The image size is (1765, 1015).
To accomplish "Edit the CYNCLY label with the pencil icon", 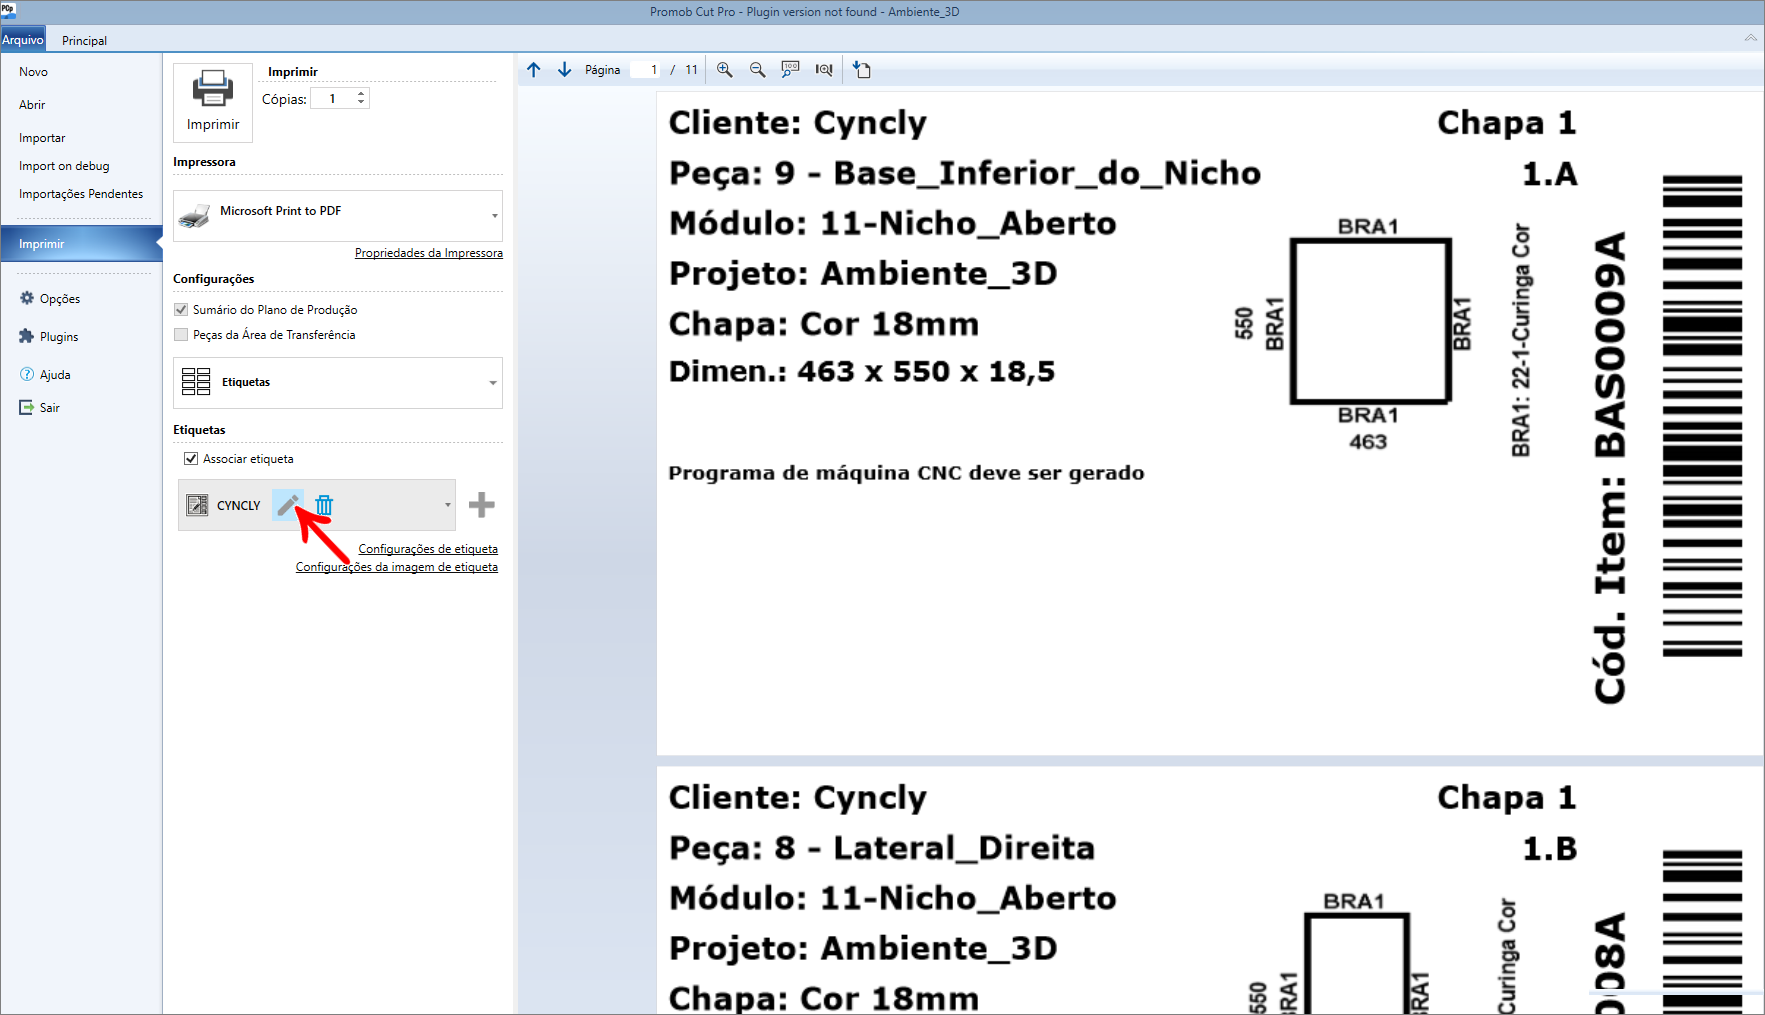I will coord(288,505).
